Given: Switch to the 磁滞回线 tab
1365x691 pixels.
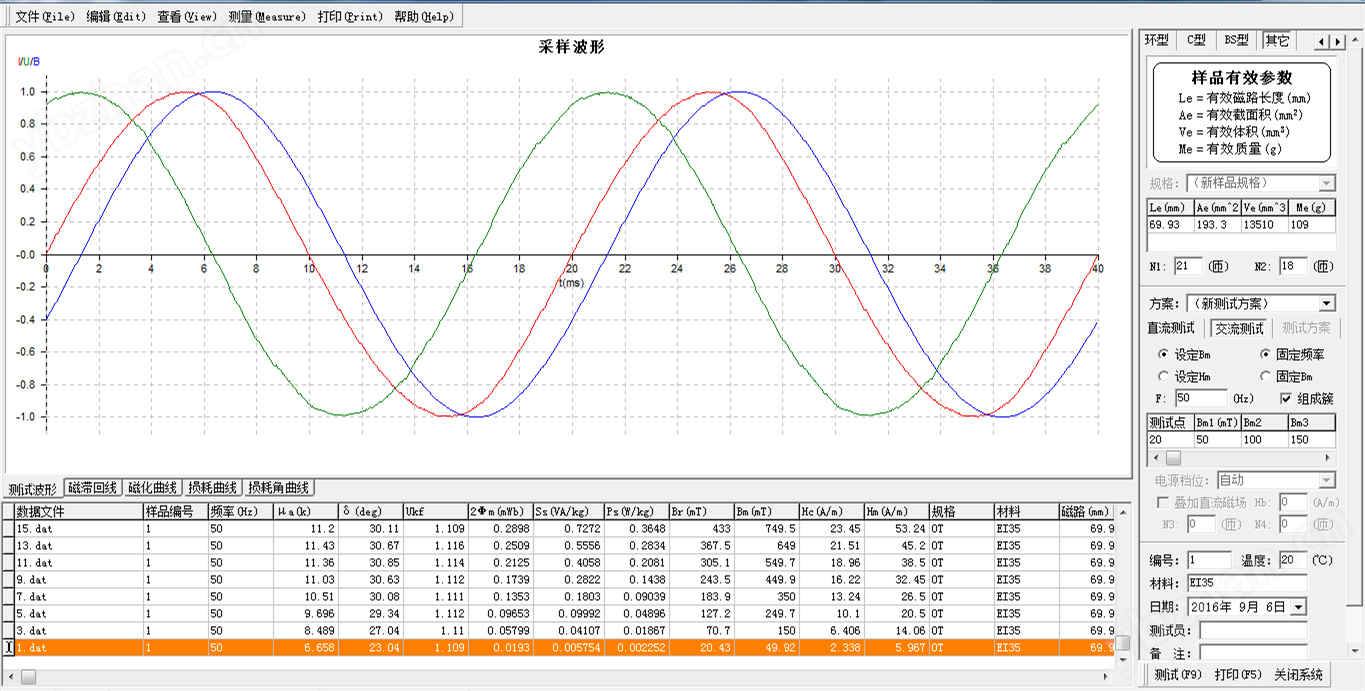Looking at the screenshot, I should (x=94, y=488).
